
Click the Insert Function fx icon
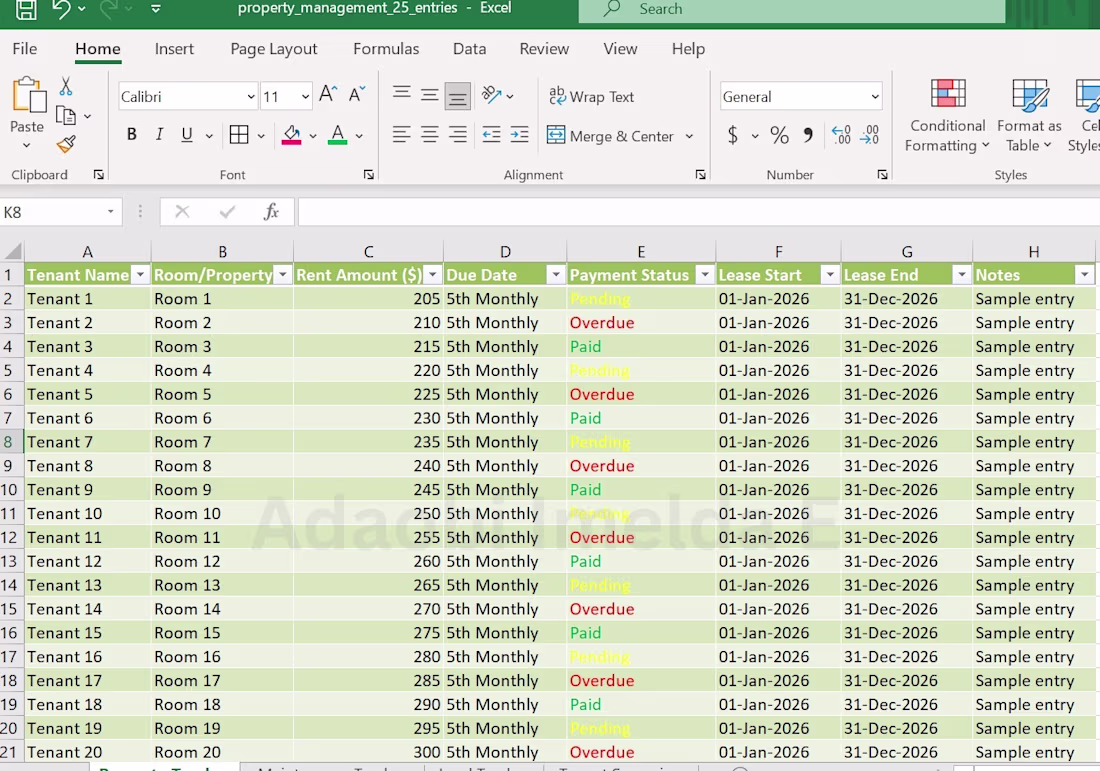tap(271, 211)
